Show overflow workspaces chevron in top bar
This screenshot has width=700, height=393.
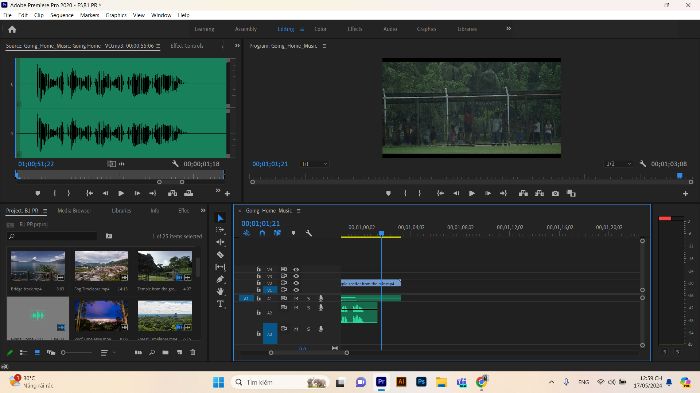point(508,29)
